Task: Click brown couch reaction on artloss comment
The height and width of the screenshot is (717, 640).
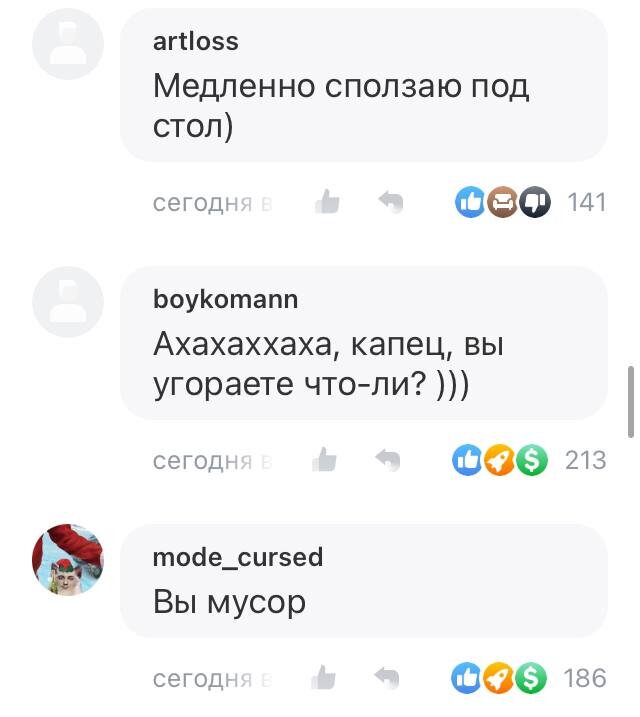Action: click(x=502, y=202)
